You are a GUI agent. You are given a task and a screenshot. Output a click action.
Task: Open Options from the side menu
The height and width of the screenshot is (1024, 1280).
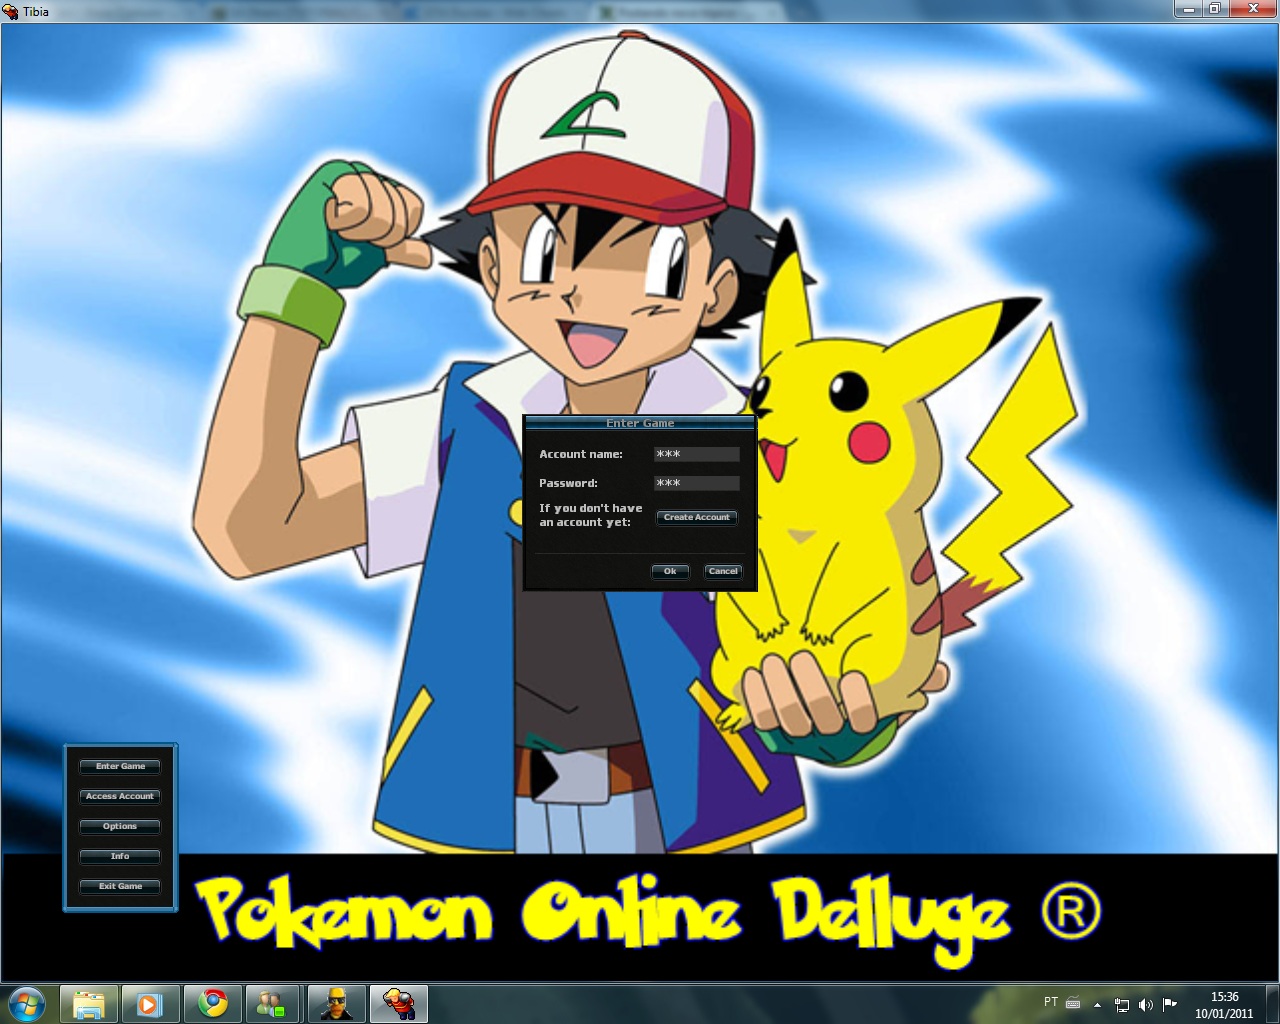120,826
